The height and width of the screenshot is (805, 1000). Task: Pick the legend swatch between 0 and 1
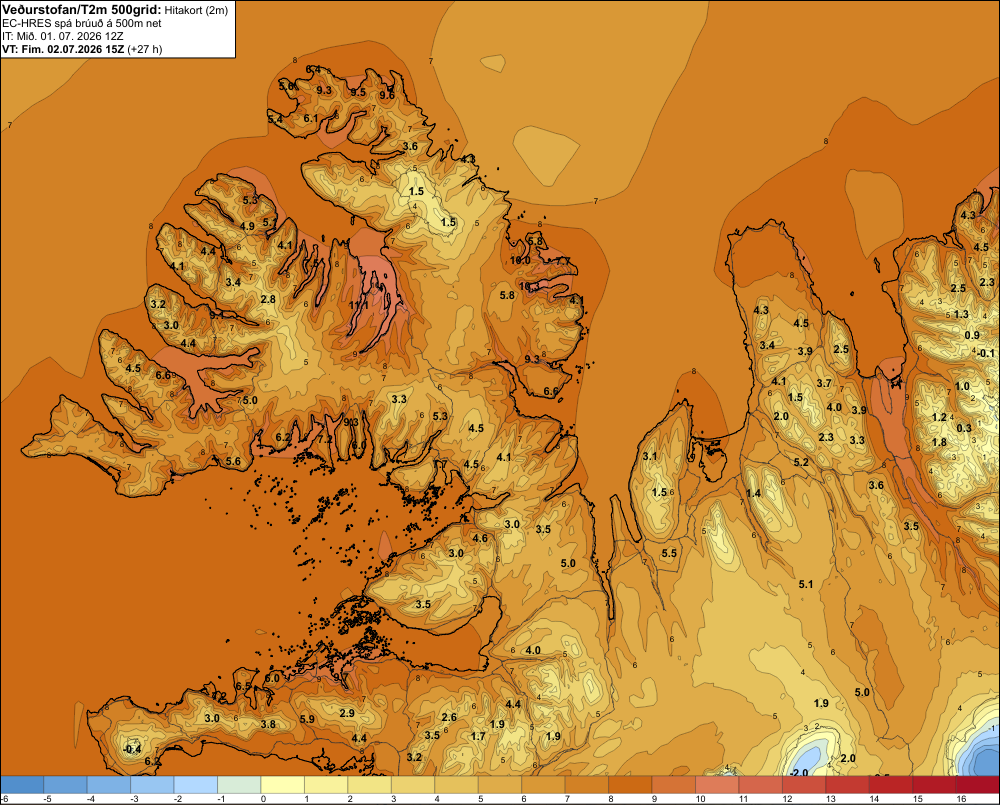(283, 785)
